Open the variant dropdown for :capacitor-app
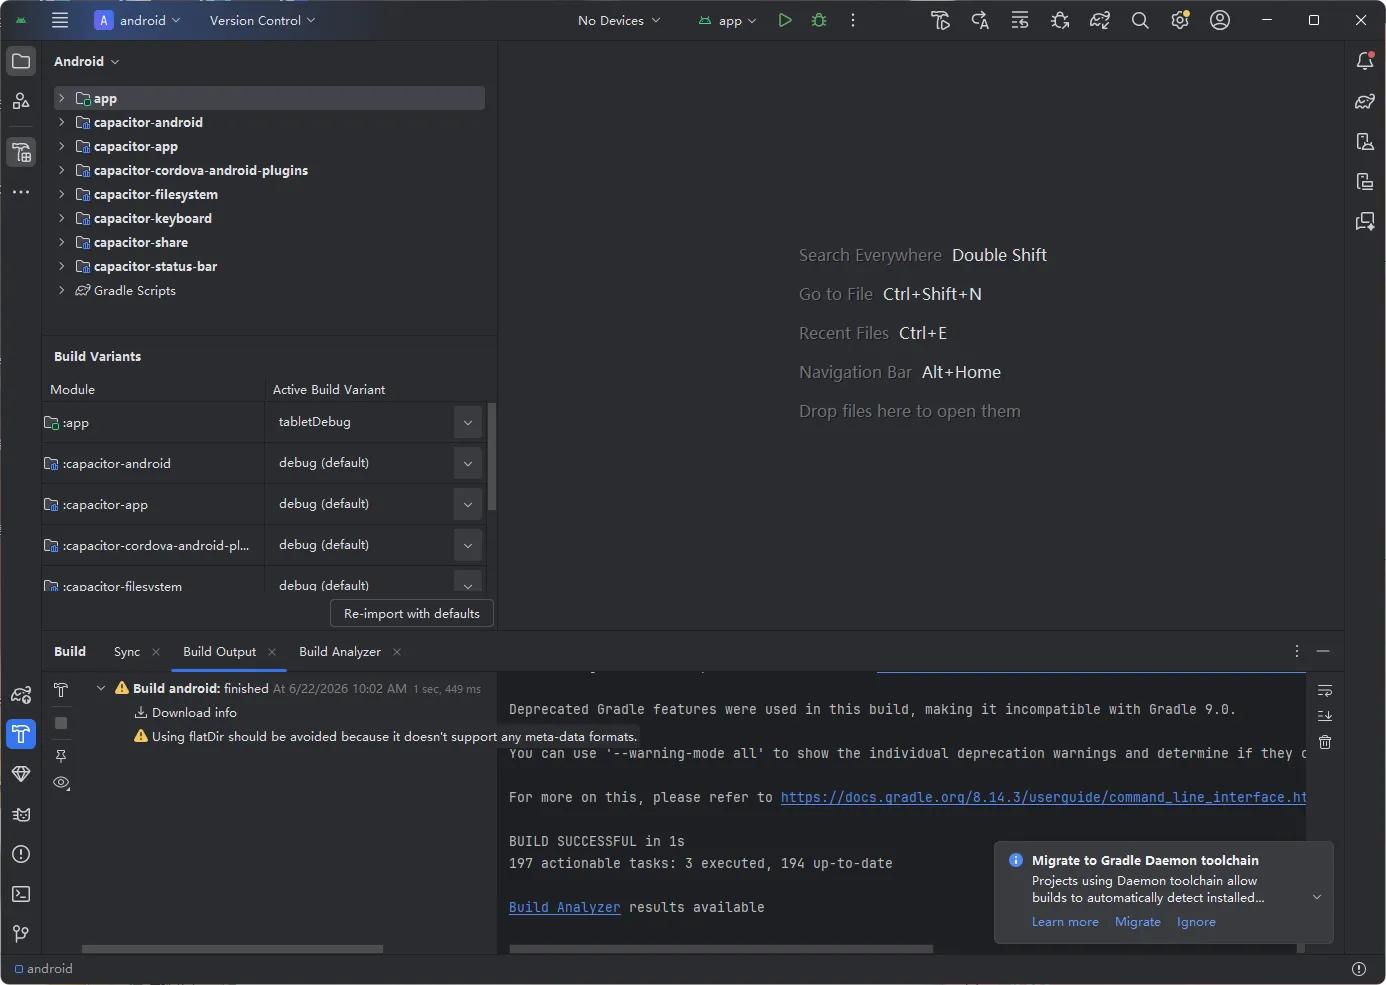 tap(468, 504)
